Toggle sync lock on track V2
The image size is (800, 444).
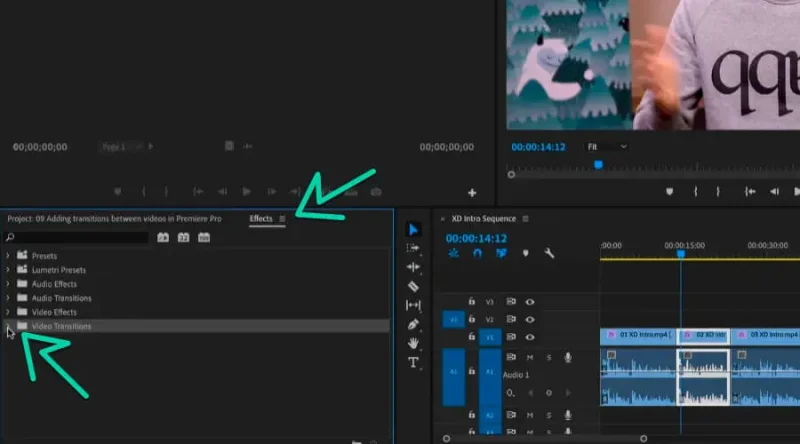(511, 319)
